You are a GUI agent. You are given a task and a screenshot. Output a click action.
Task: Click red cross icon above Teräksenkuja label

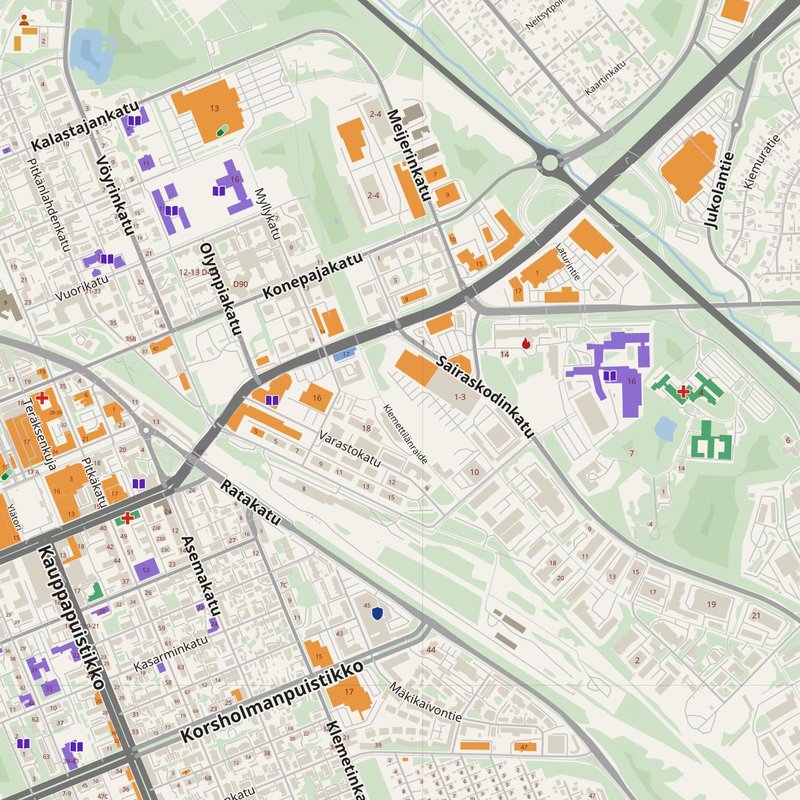point(42,397)
